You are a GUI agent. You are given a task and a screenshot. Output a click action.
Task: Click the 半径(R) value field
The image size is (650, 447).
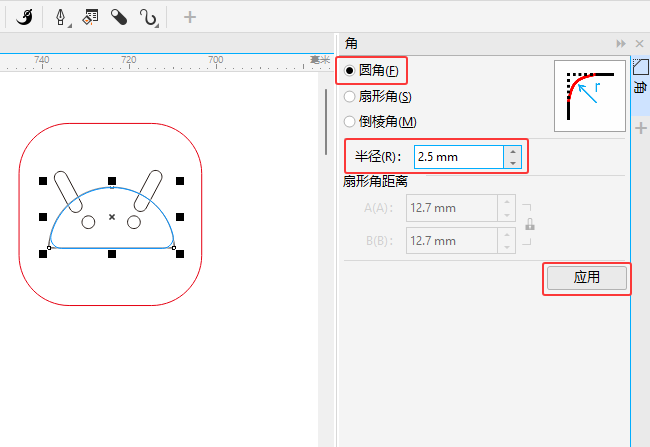click(458, 157)
